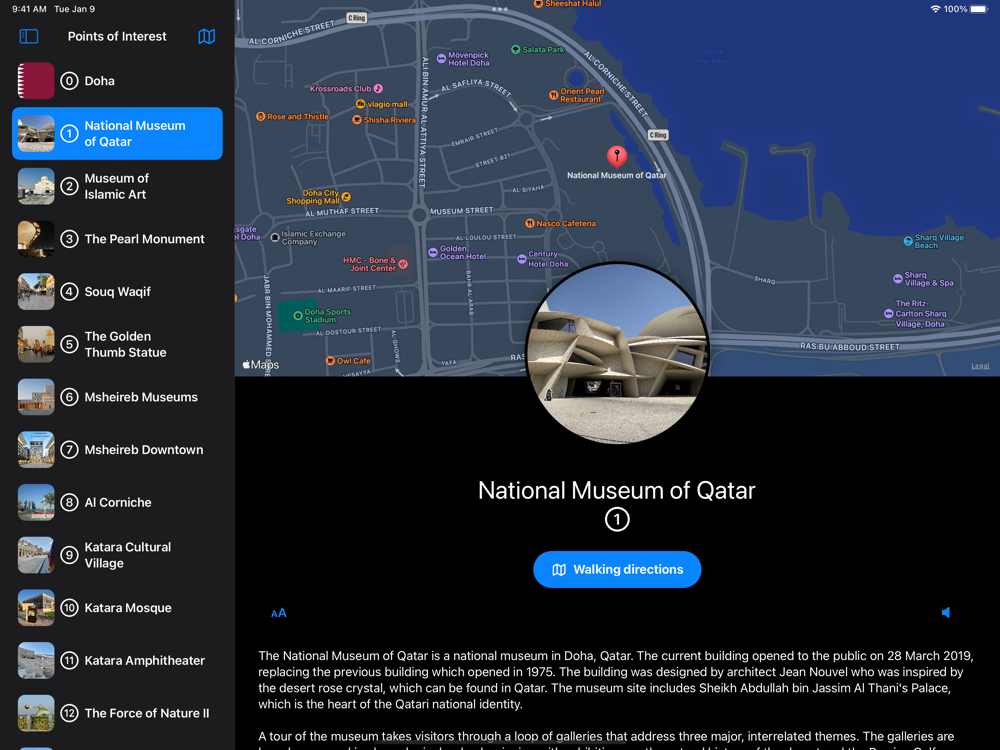Tap the circular museum photo
The height and width of the screenshot is (750, 1000).
[x=617, y=353]
